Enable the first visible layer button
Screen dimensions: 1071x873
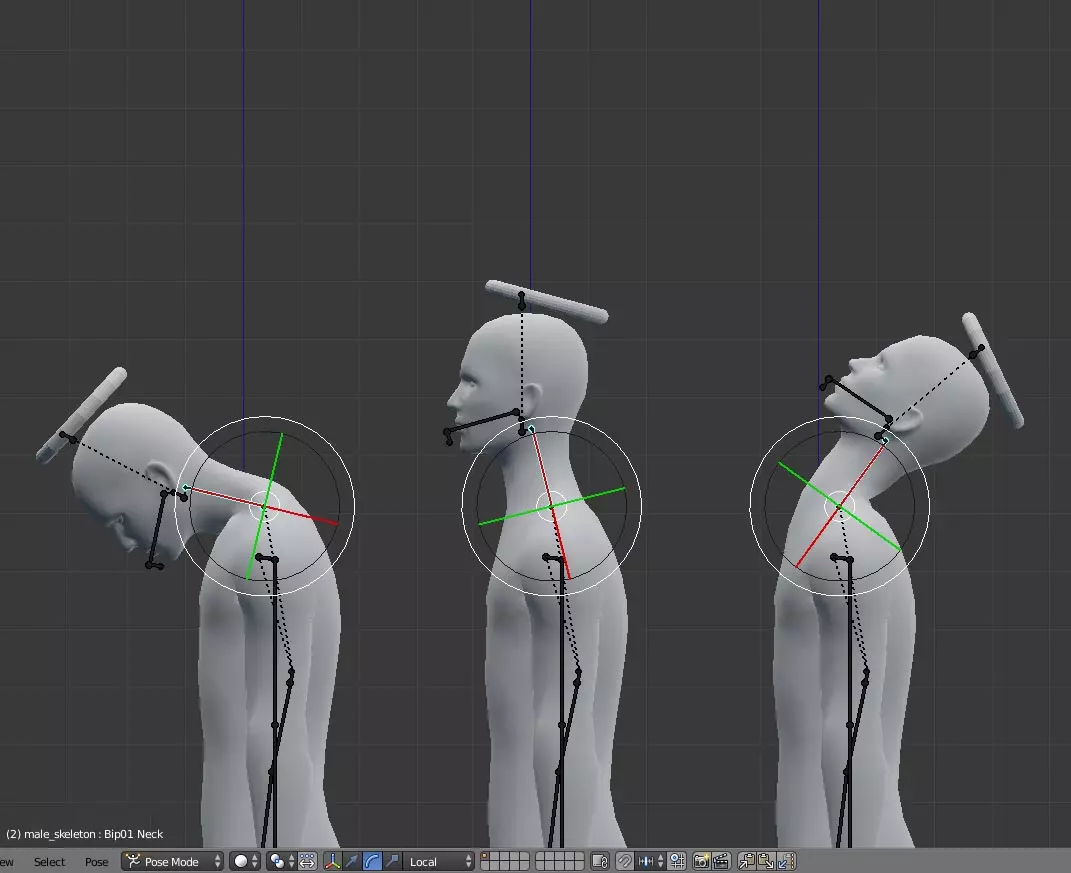485,857
